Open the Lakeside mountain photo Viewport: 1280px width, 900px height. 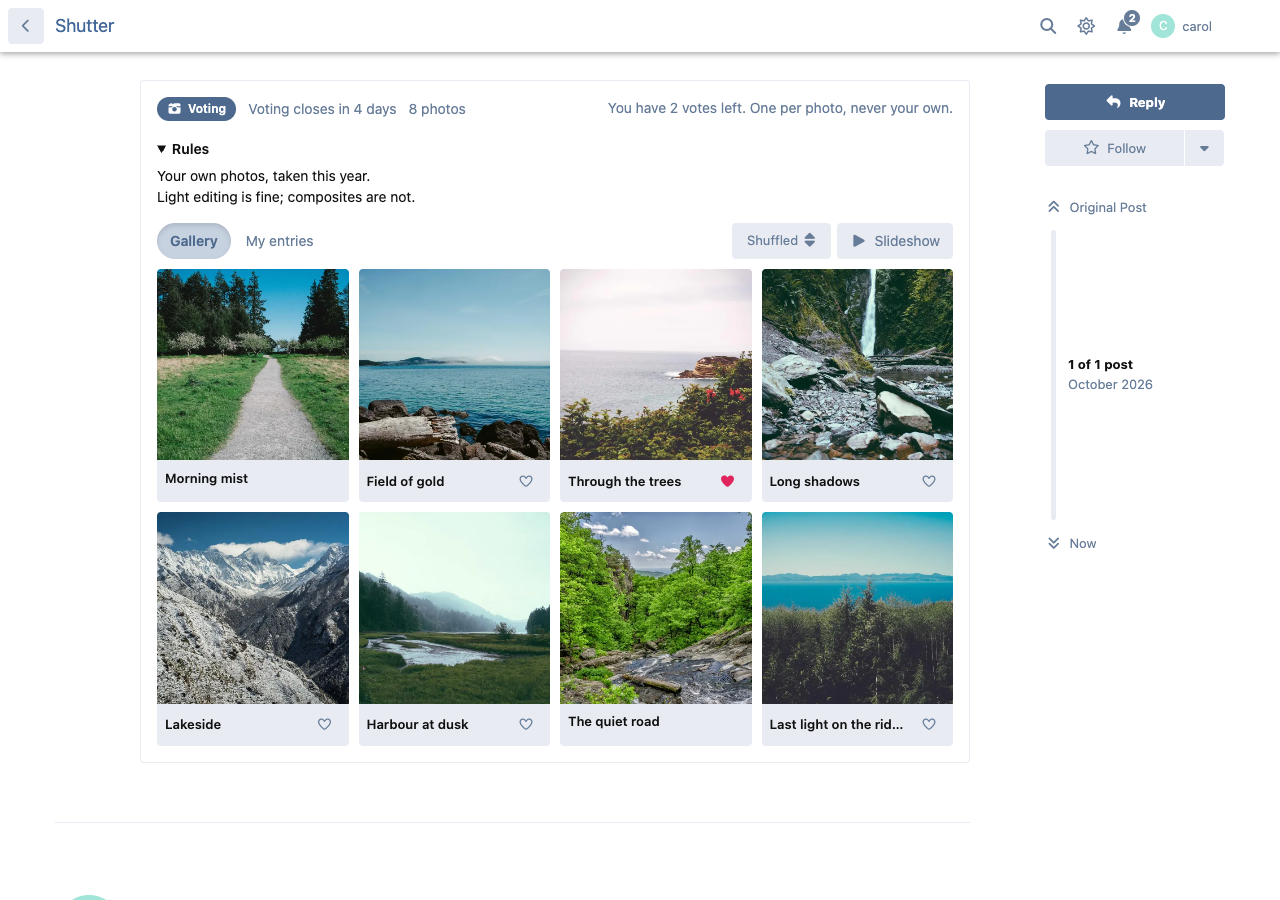[253, 608]
